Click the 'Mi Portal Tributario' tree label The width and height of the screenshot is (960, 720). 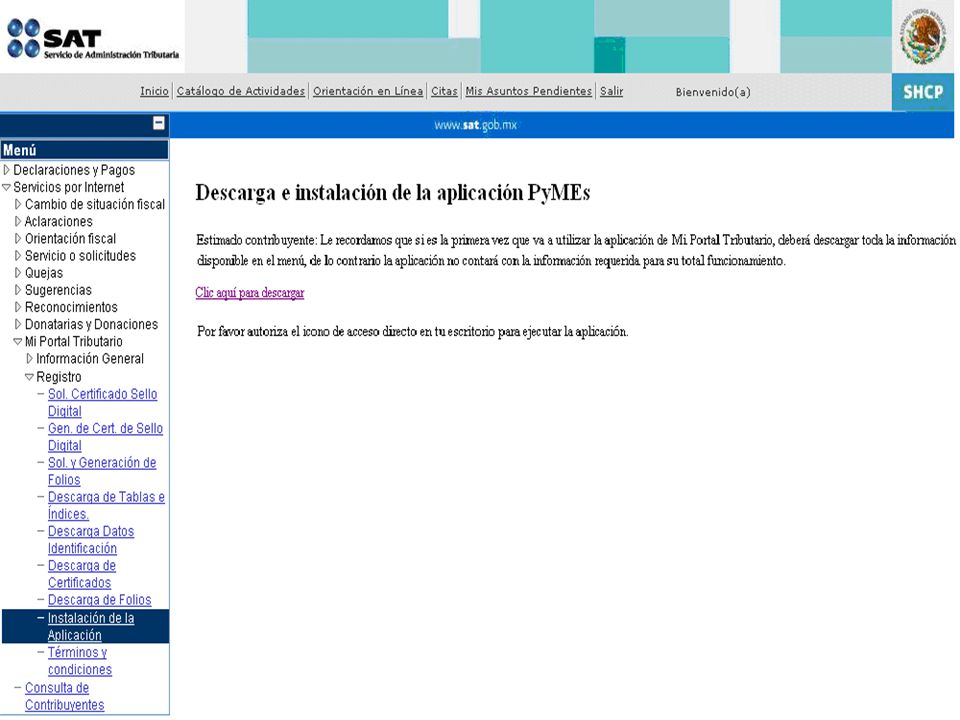click(73, 341)
